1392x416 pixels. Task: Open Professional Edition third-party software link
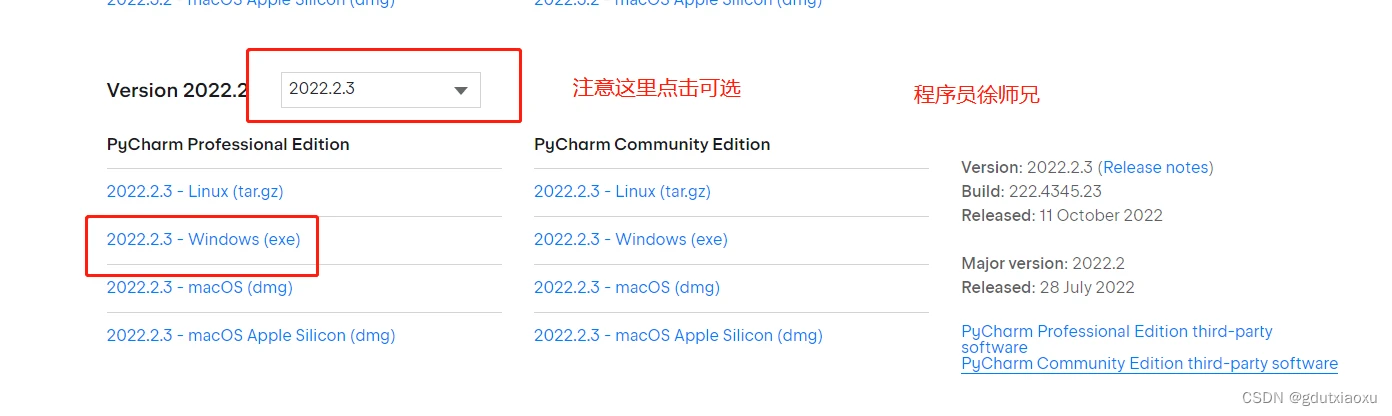click(x=1117, y=339)
